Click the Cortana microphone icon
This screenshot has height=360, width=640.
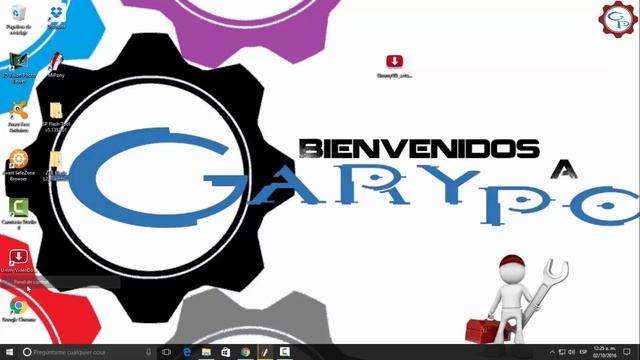148,352
